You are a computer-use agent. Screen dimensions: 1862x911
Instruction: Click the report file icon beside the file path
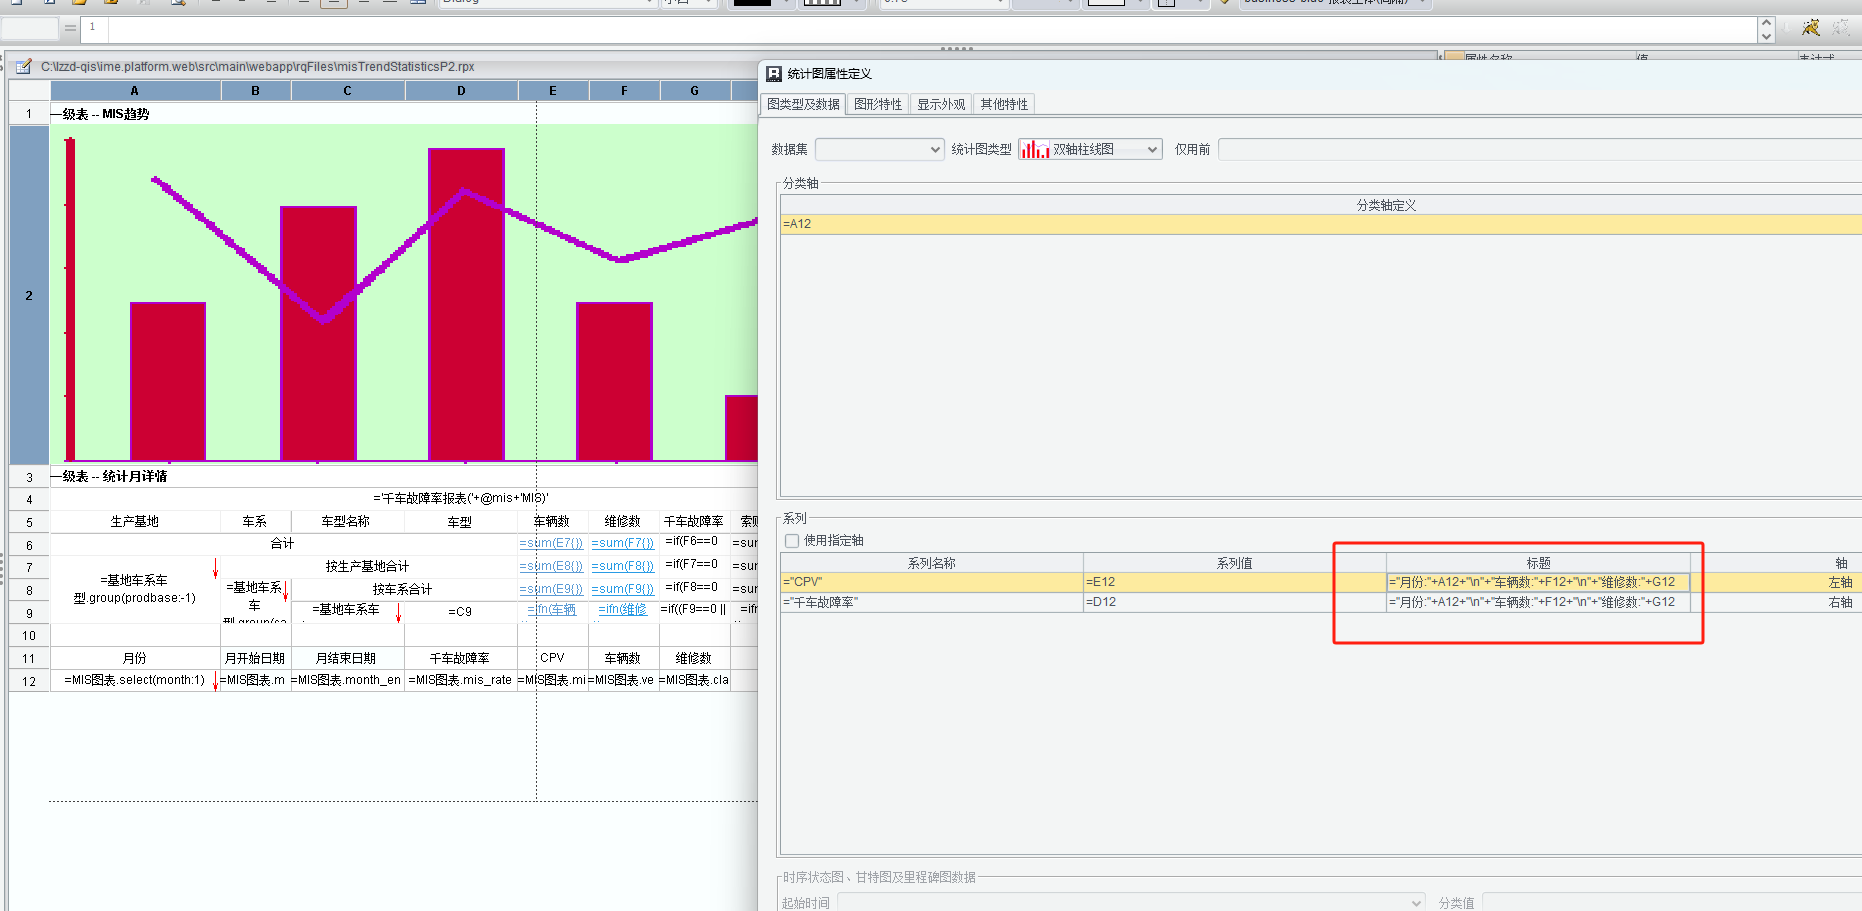(x=24, y=67)
